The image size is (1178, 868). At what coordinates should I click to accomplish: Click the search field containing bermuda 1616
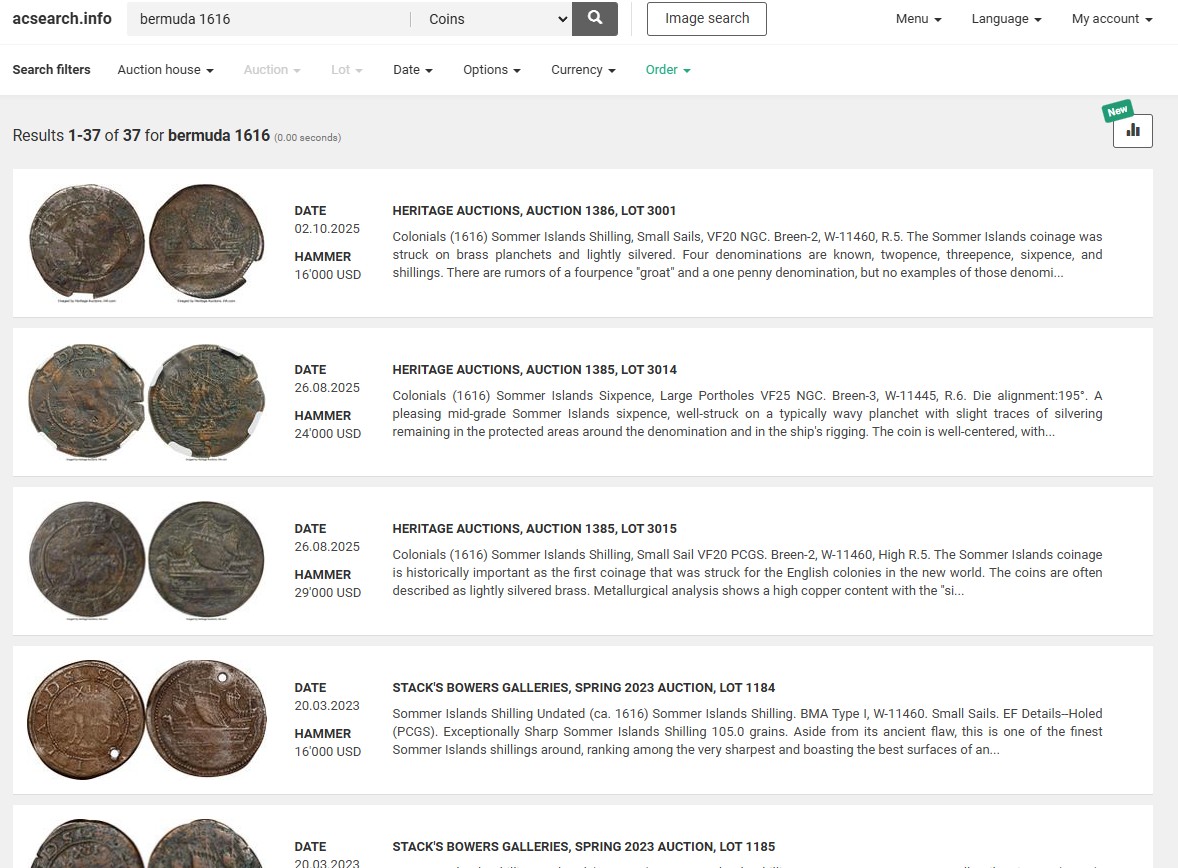(268, 19)
